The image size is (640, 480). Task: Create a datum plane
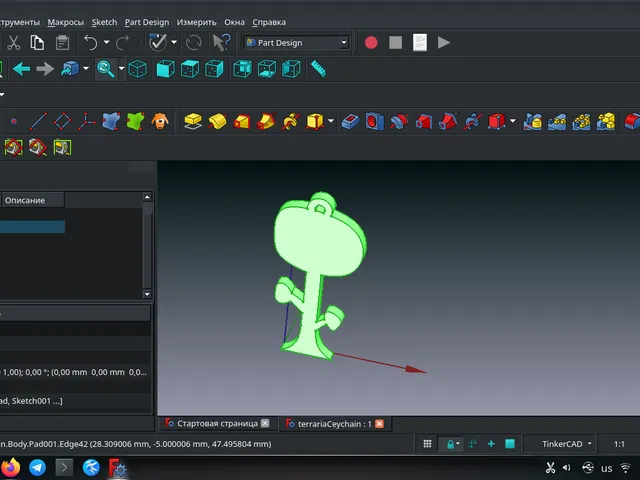coord(62,121)
